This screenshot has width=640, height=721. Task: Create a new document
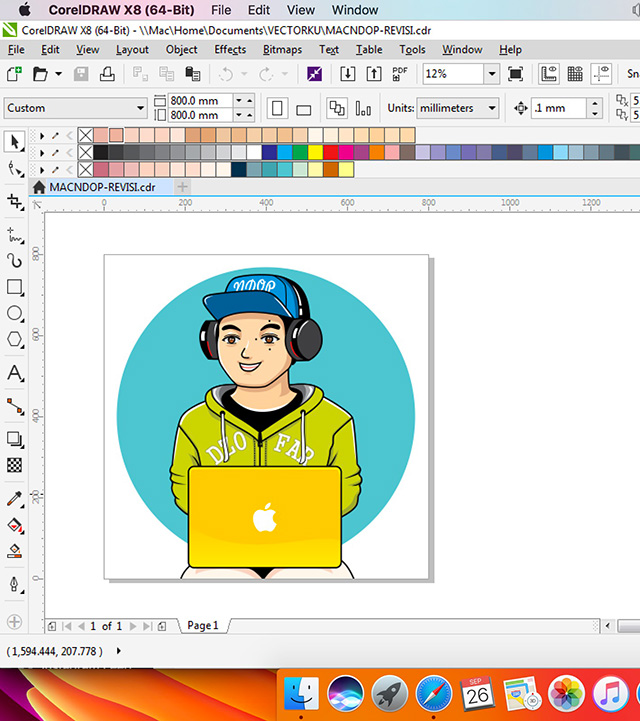pos(14,74)
